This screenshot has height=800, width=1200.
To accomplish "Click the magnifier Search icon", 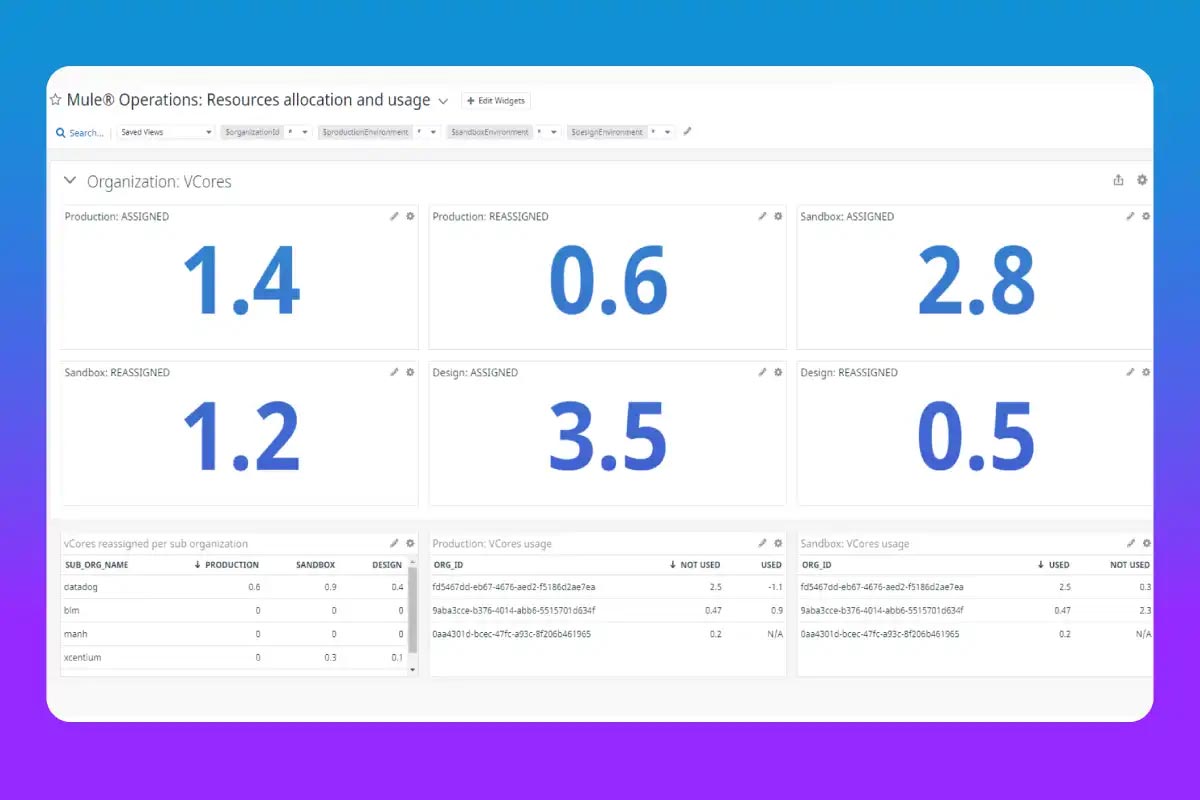I will point(61,132).
